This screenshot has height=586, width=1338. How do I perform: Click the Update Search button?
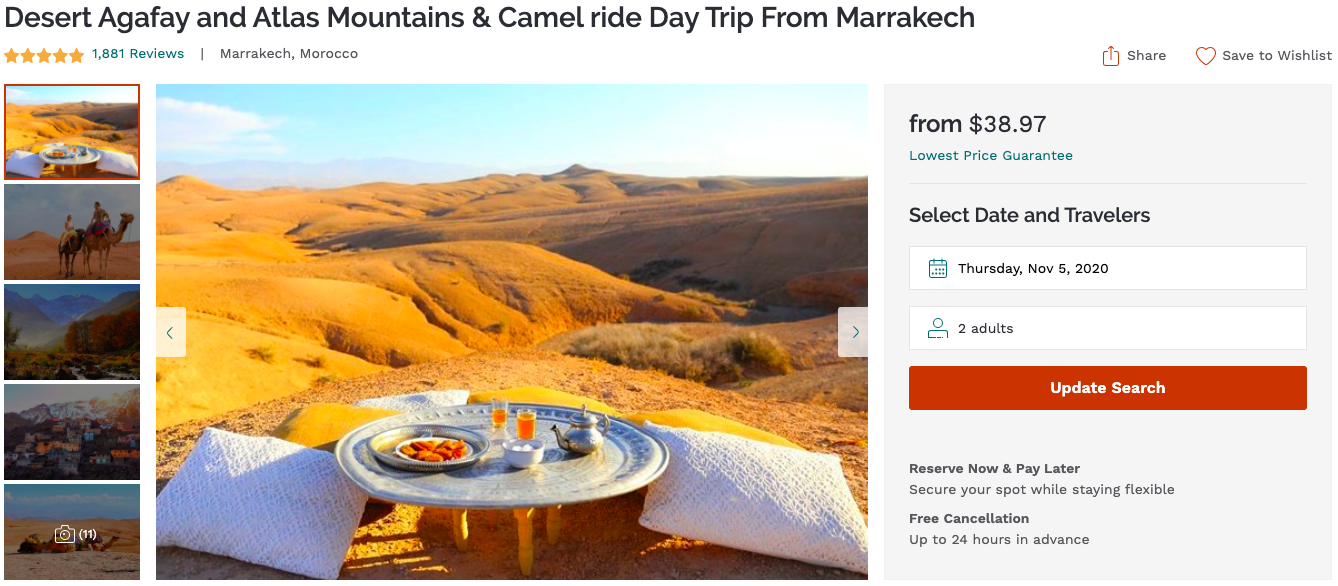(1107, 388)
